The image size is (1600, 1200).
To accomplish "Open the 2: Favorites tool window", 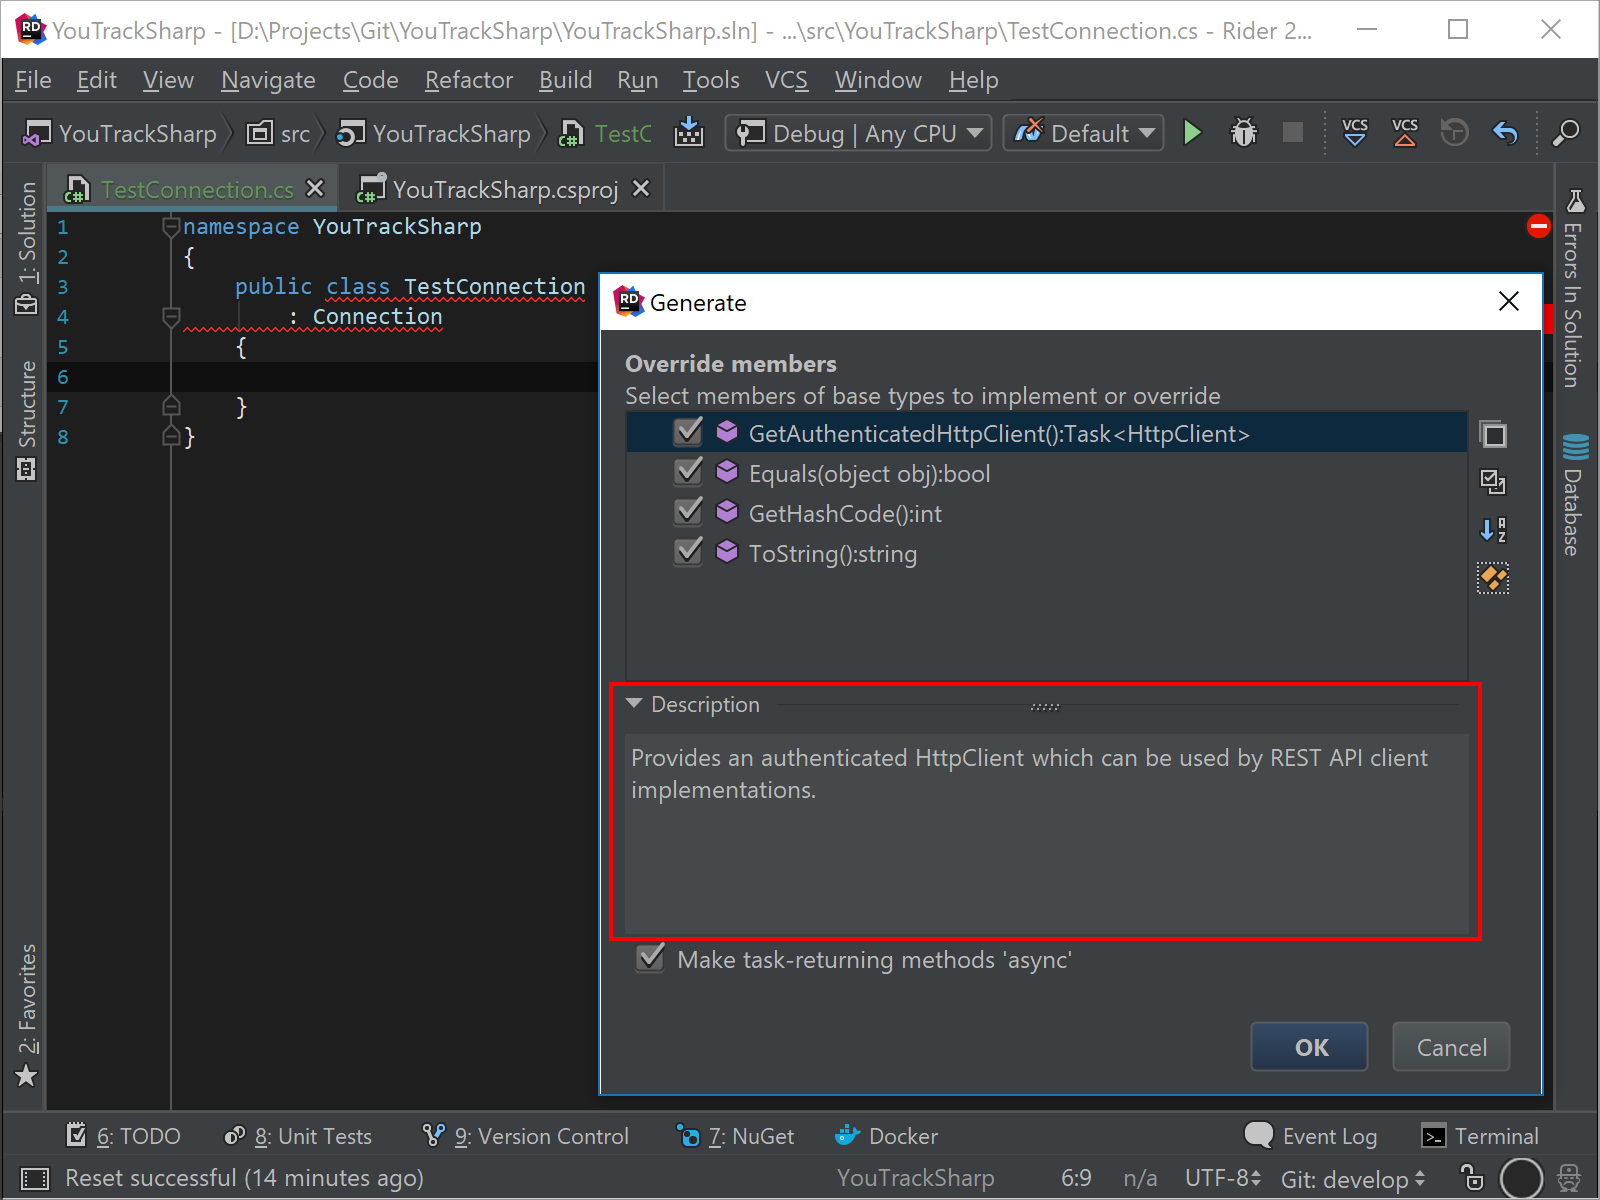I will 27,1015.
